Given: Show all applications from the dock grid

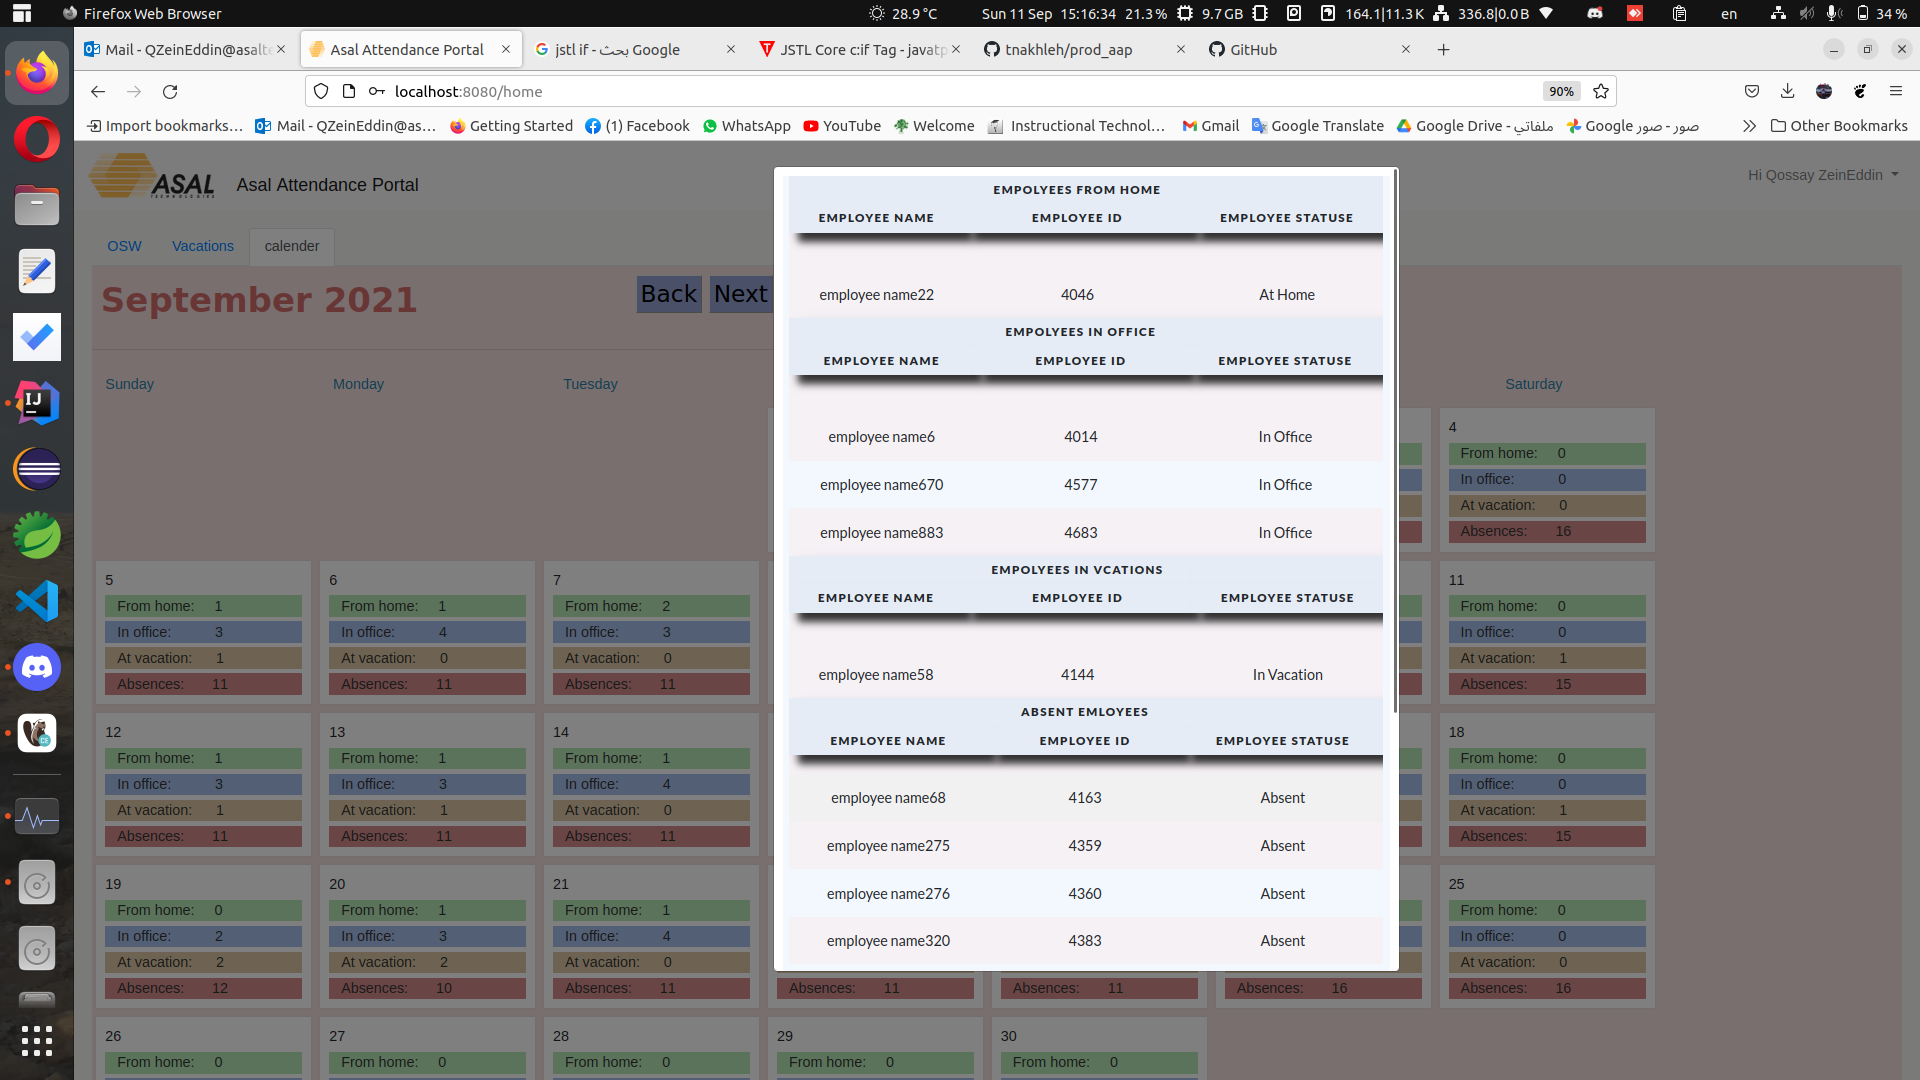Looking at the screenshot, I should [36, 1041].
